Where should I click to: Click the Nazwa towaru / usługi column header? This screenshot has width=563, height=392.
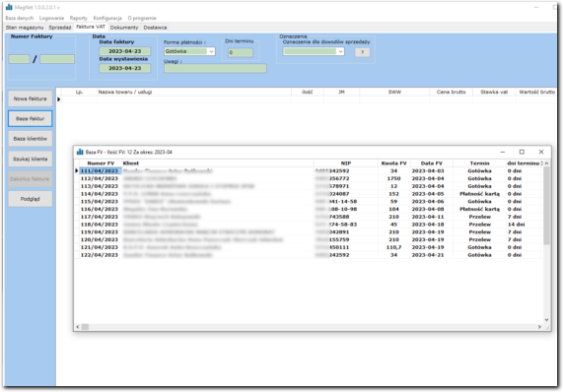(x=194, y=92)
